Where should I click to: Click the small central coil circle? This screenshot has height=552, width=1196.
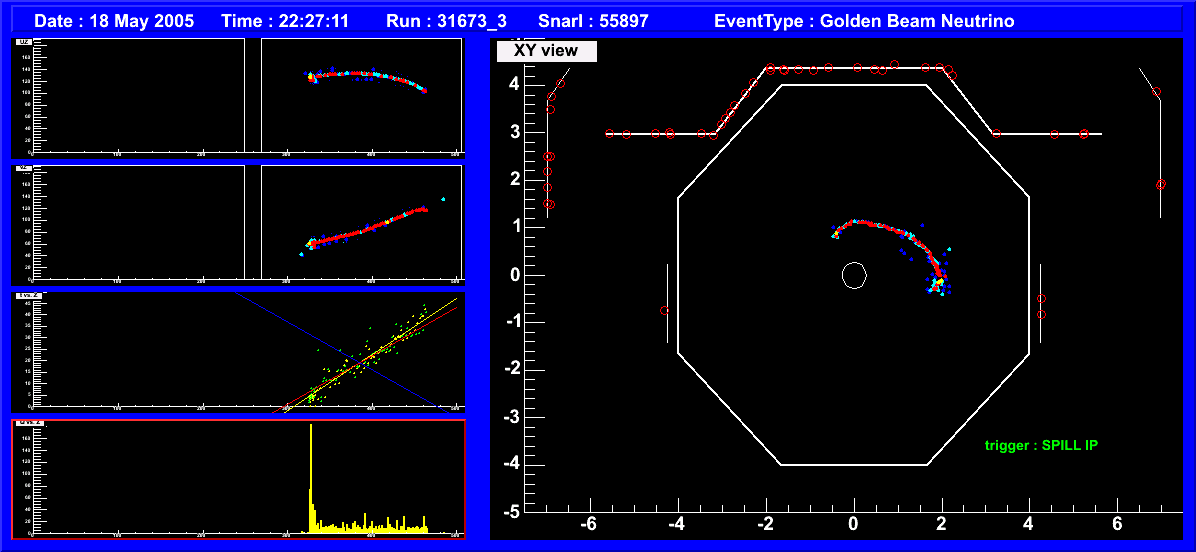853,275
